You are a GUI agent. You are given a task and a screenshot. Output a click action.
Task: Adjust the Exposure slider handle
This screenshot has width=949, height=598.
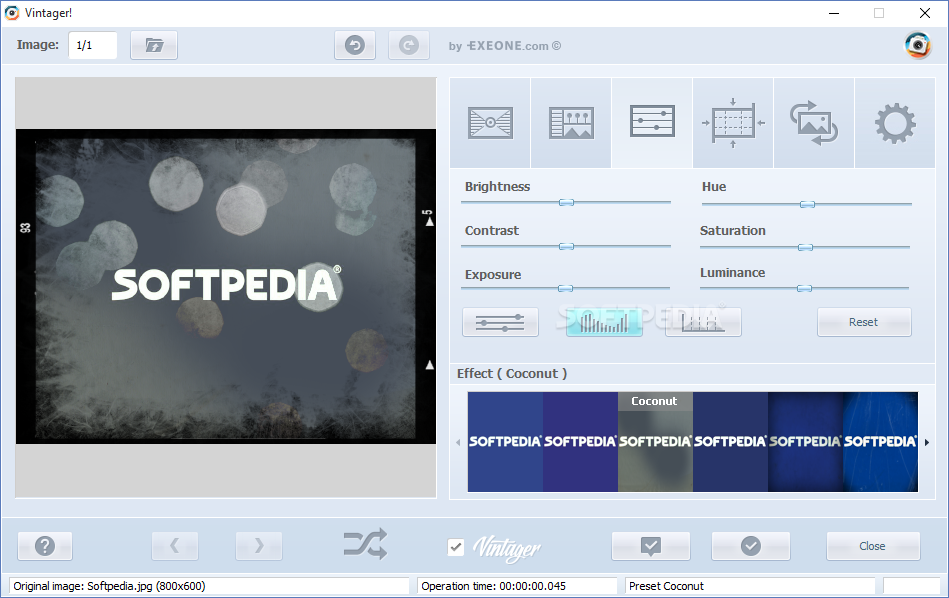565,289
